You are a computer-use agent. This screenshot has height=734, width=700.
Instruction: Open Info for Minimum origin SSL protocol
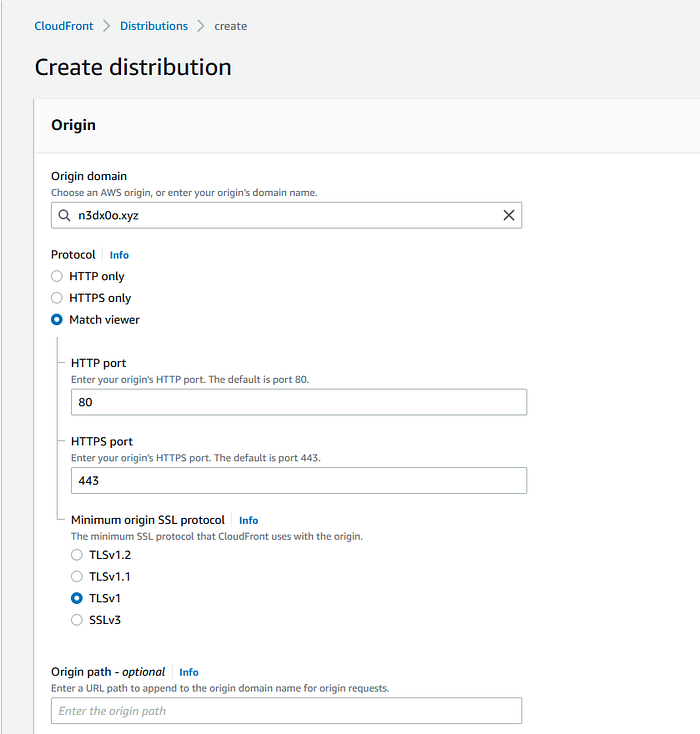tap(248, 520)
